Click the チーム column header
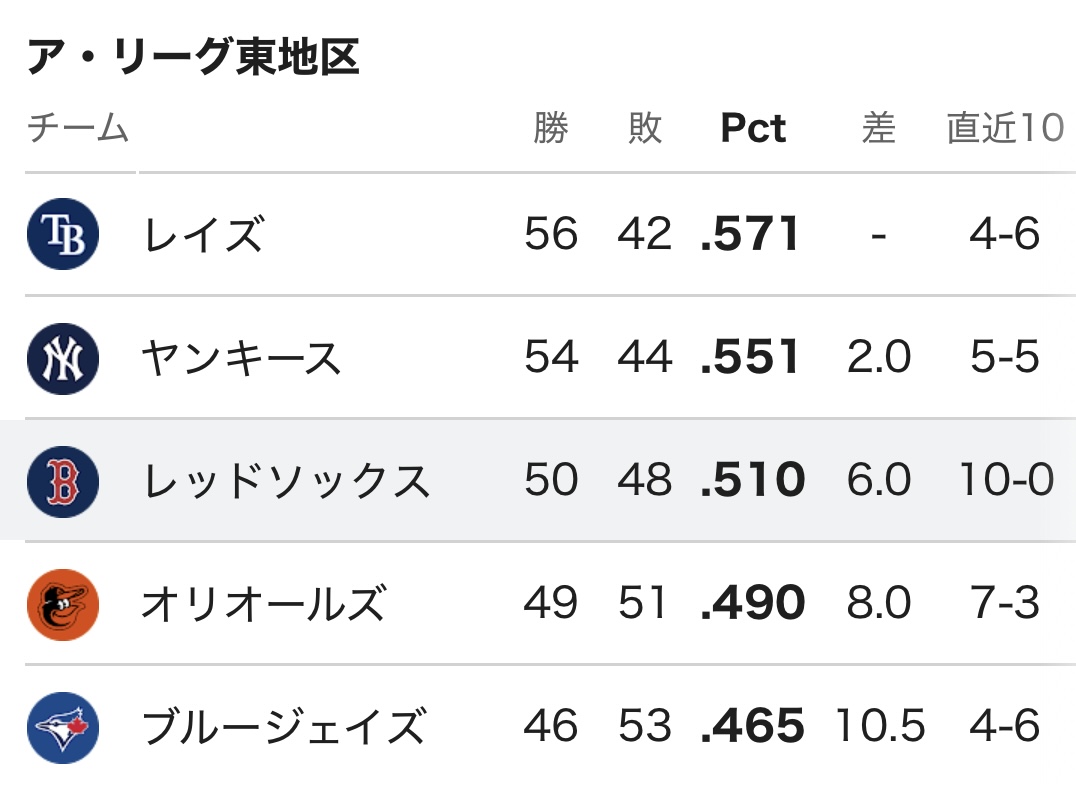The height and width of the screenshot is (807, 1076). 78,128
